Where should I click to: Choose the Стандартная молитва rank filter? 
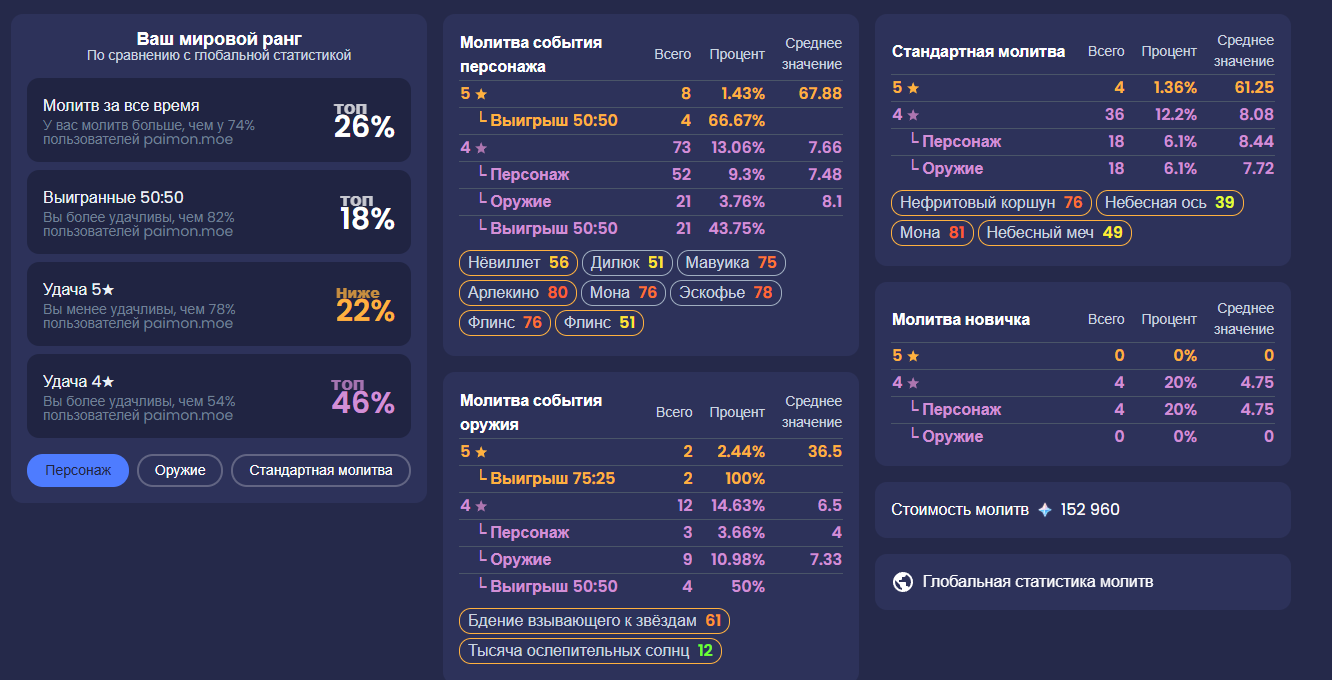tap(320, 470)
